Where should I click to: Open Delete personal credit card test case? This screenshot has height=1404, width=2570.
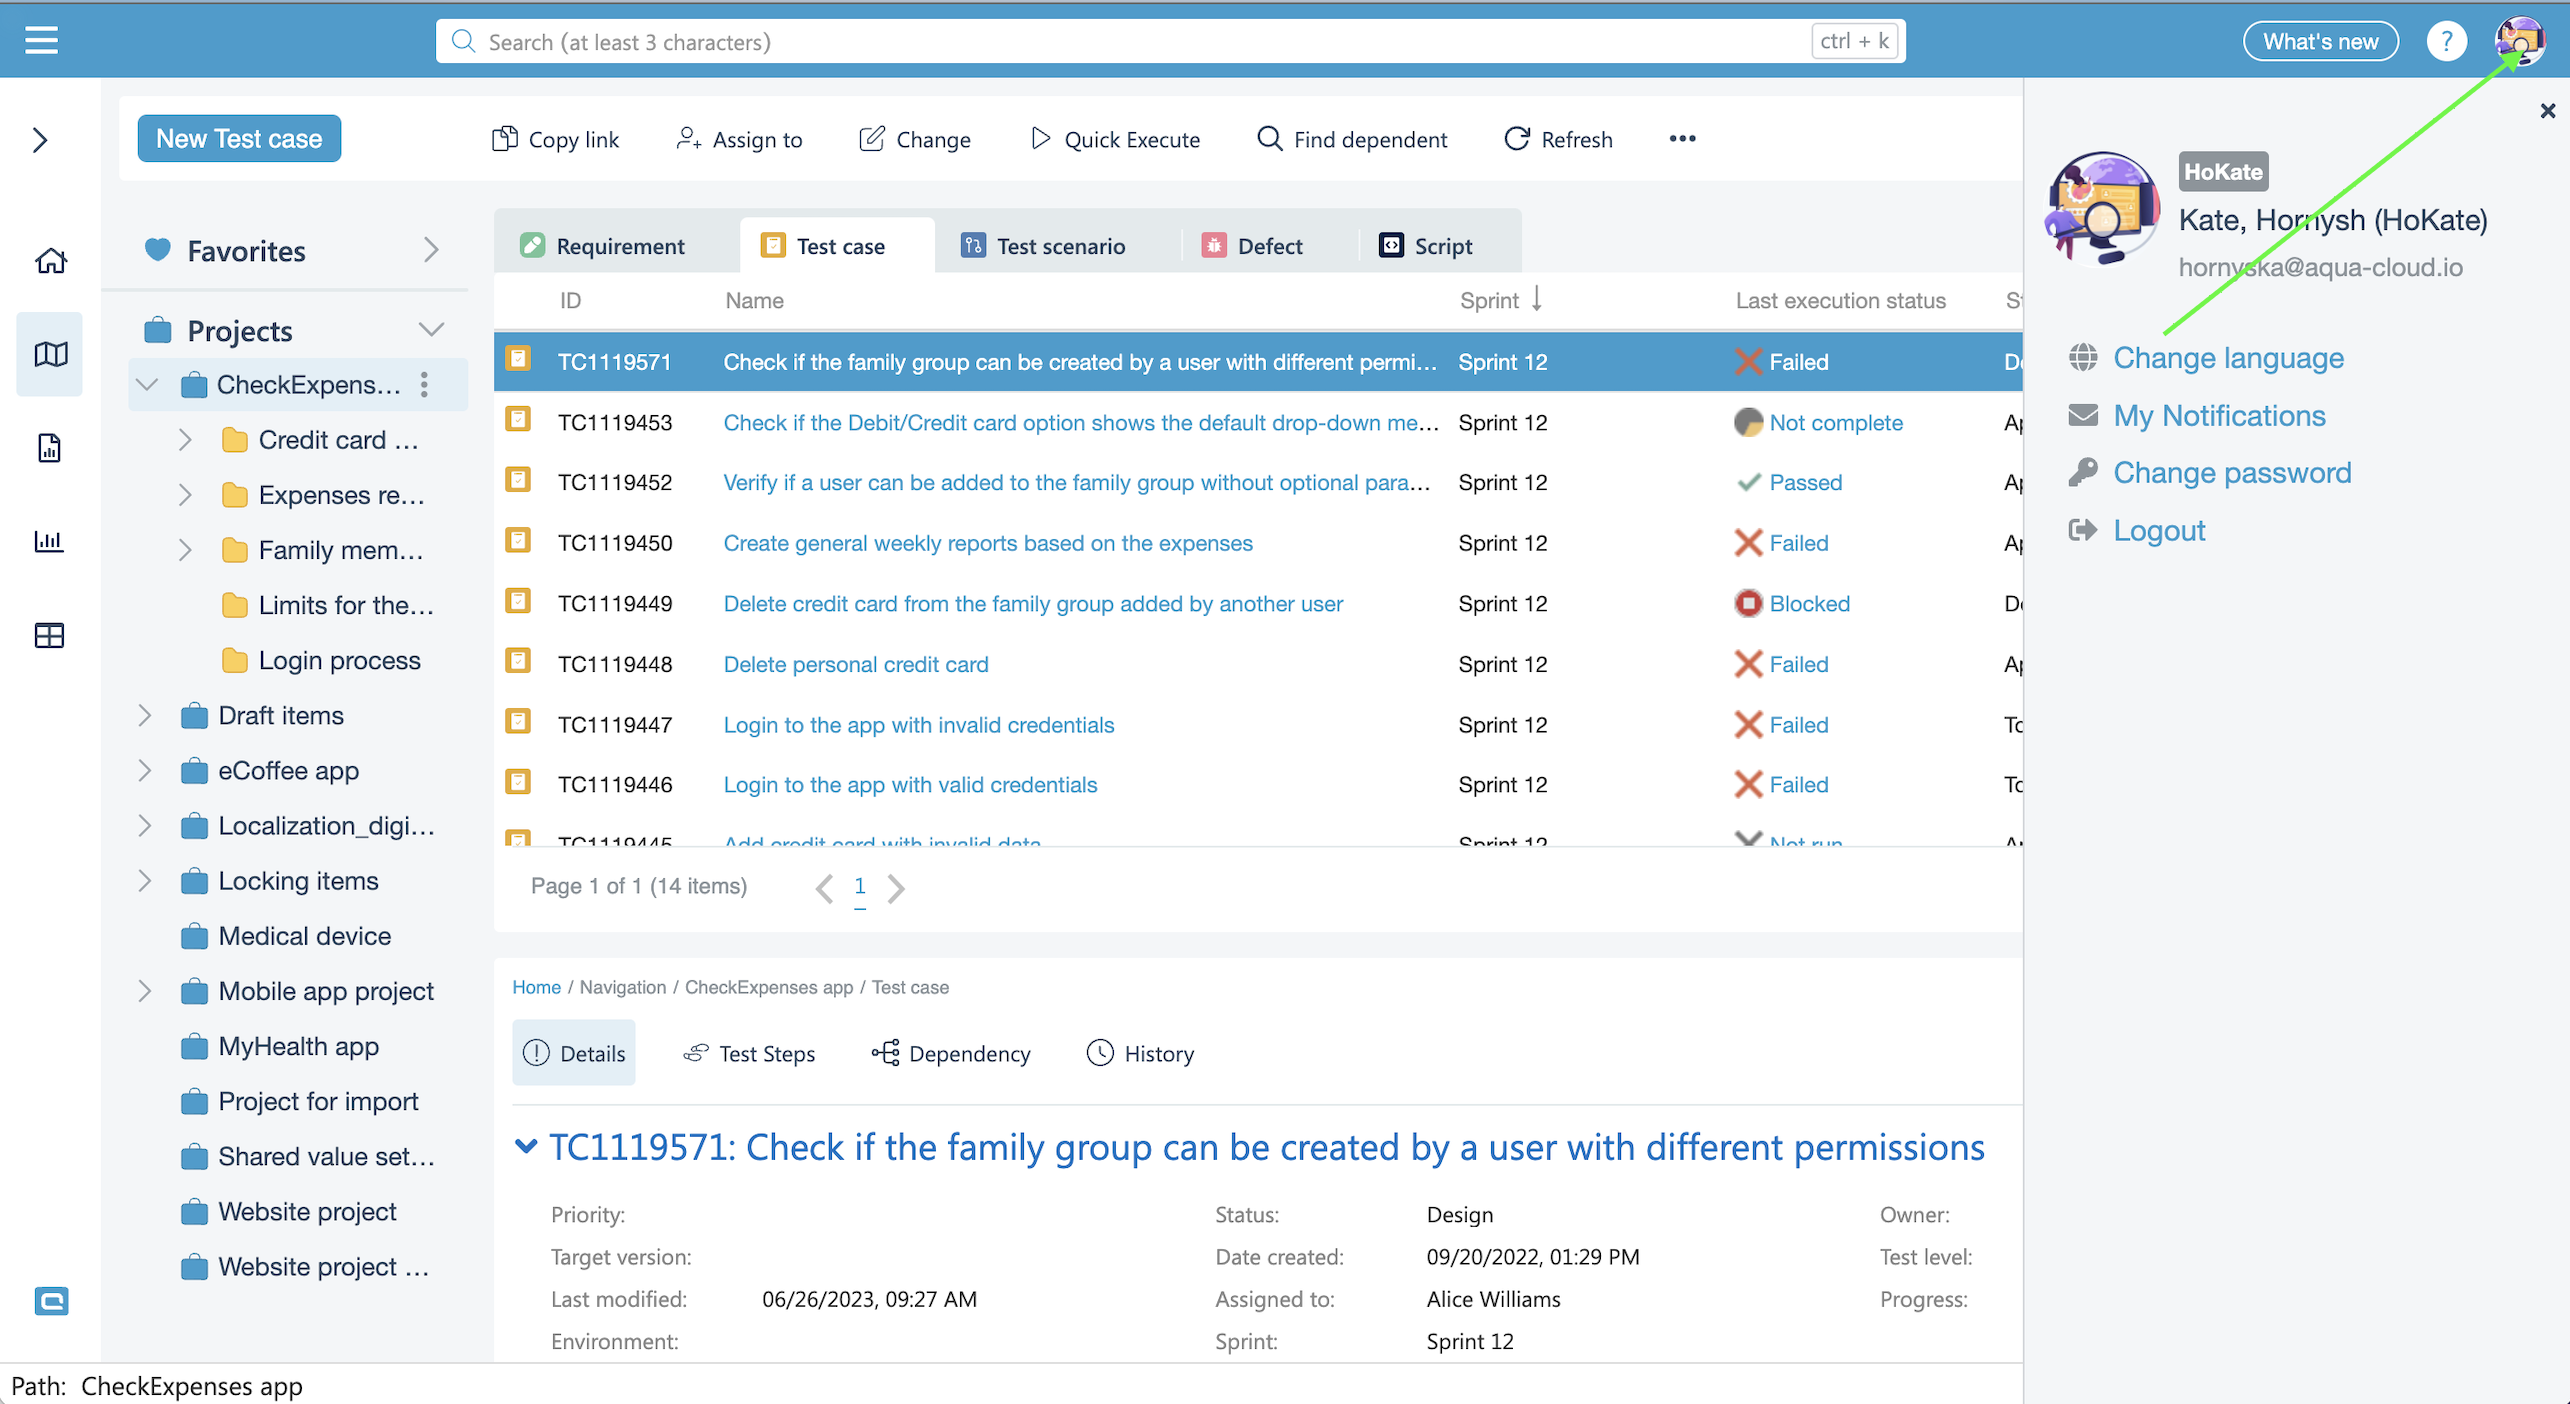pos(855,664)
